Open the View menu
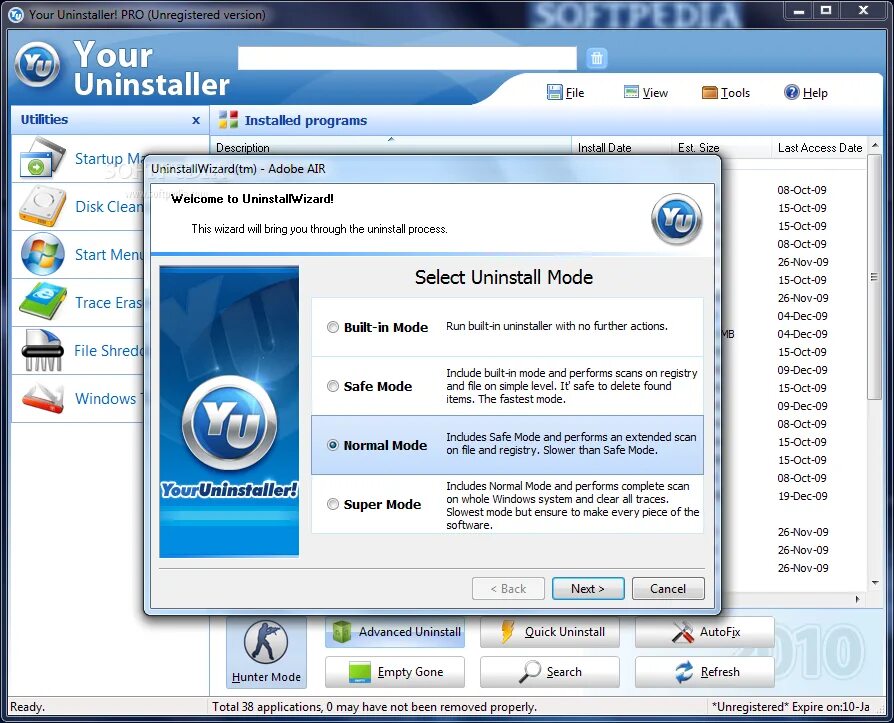Viewport: 894px width, 723px height. pyautogui.click(x=646, y=92)
